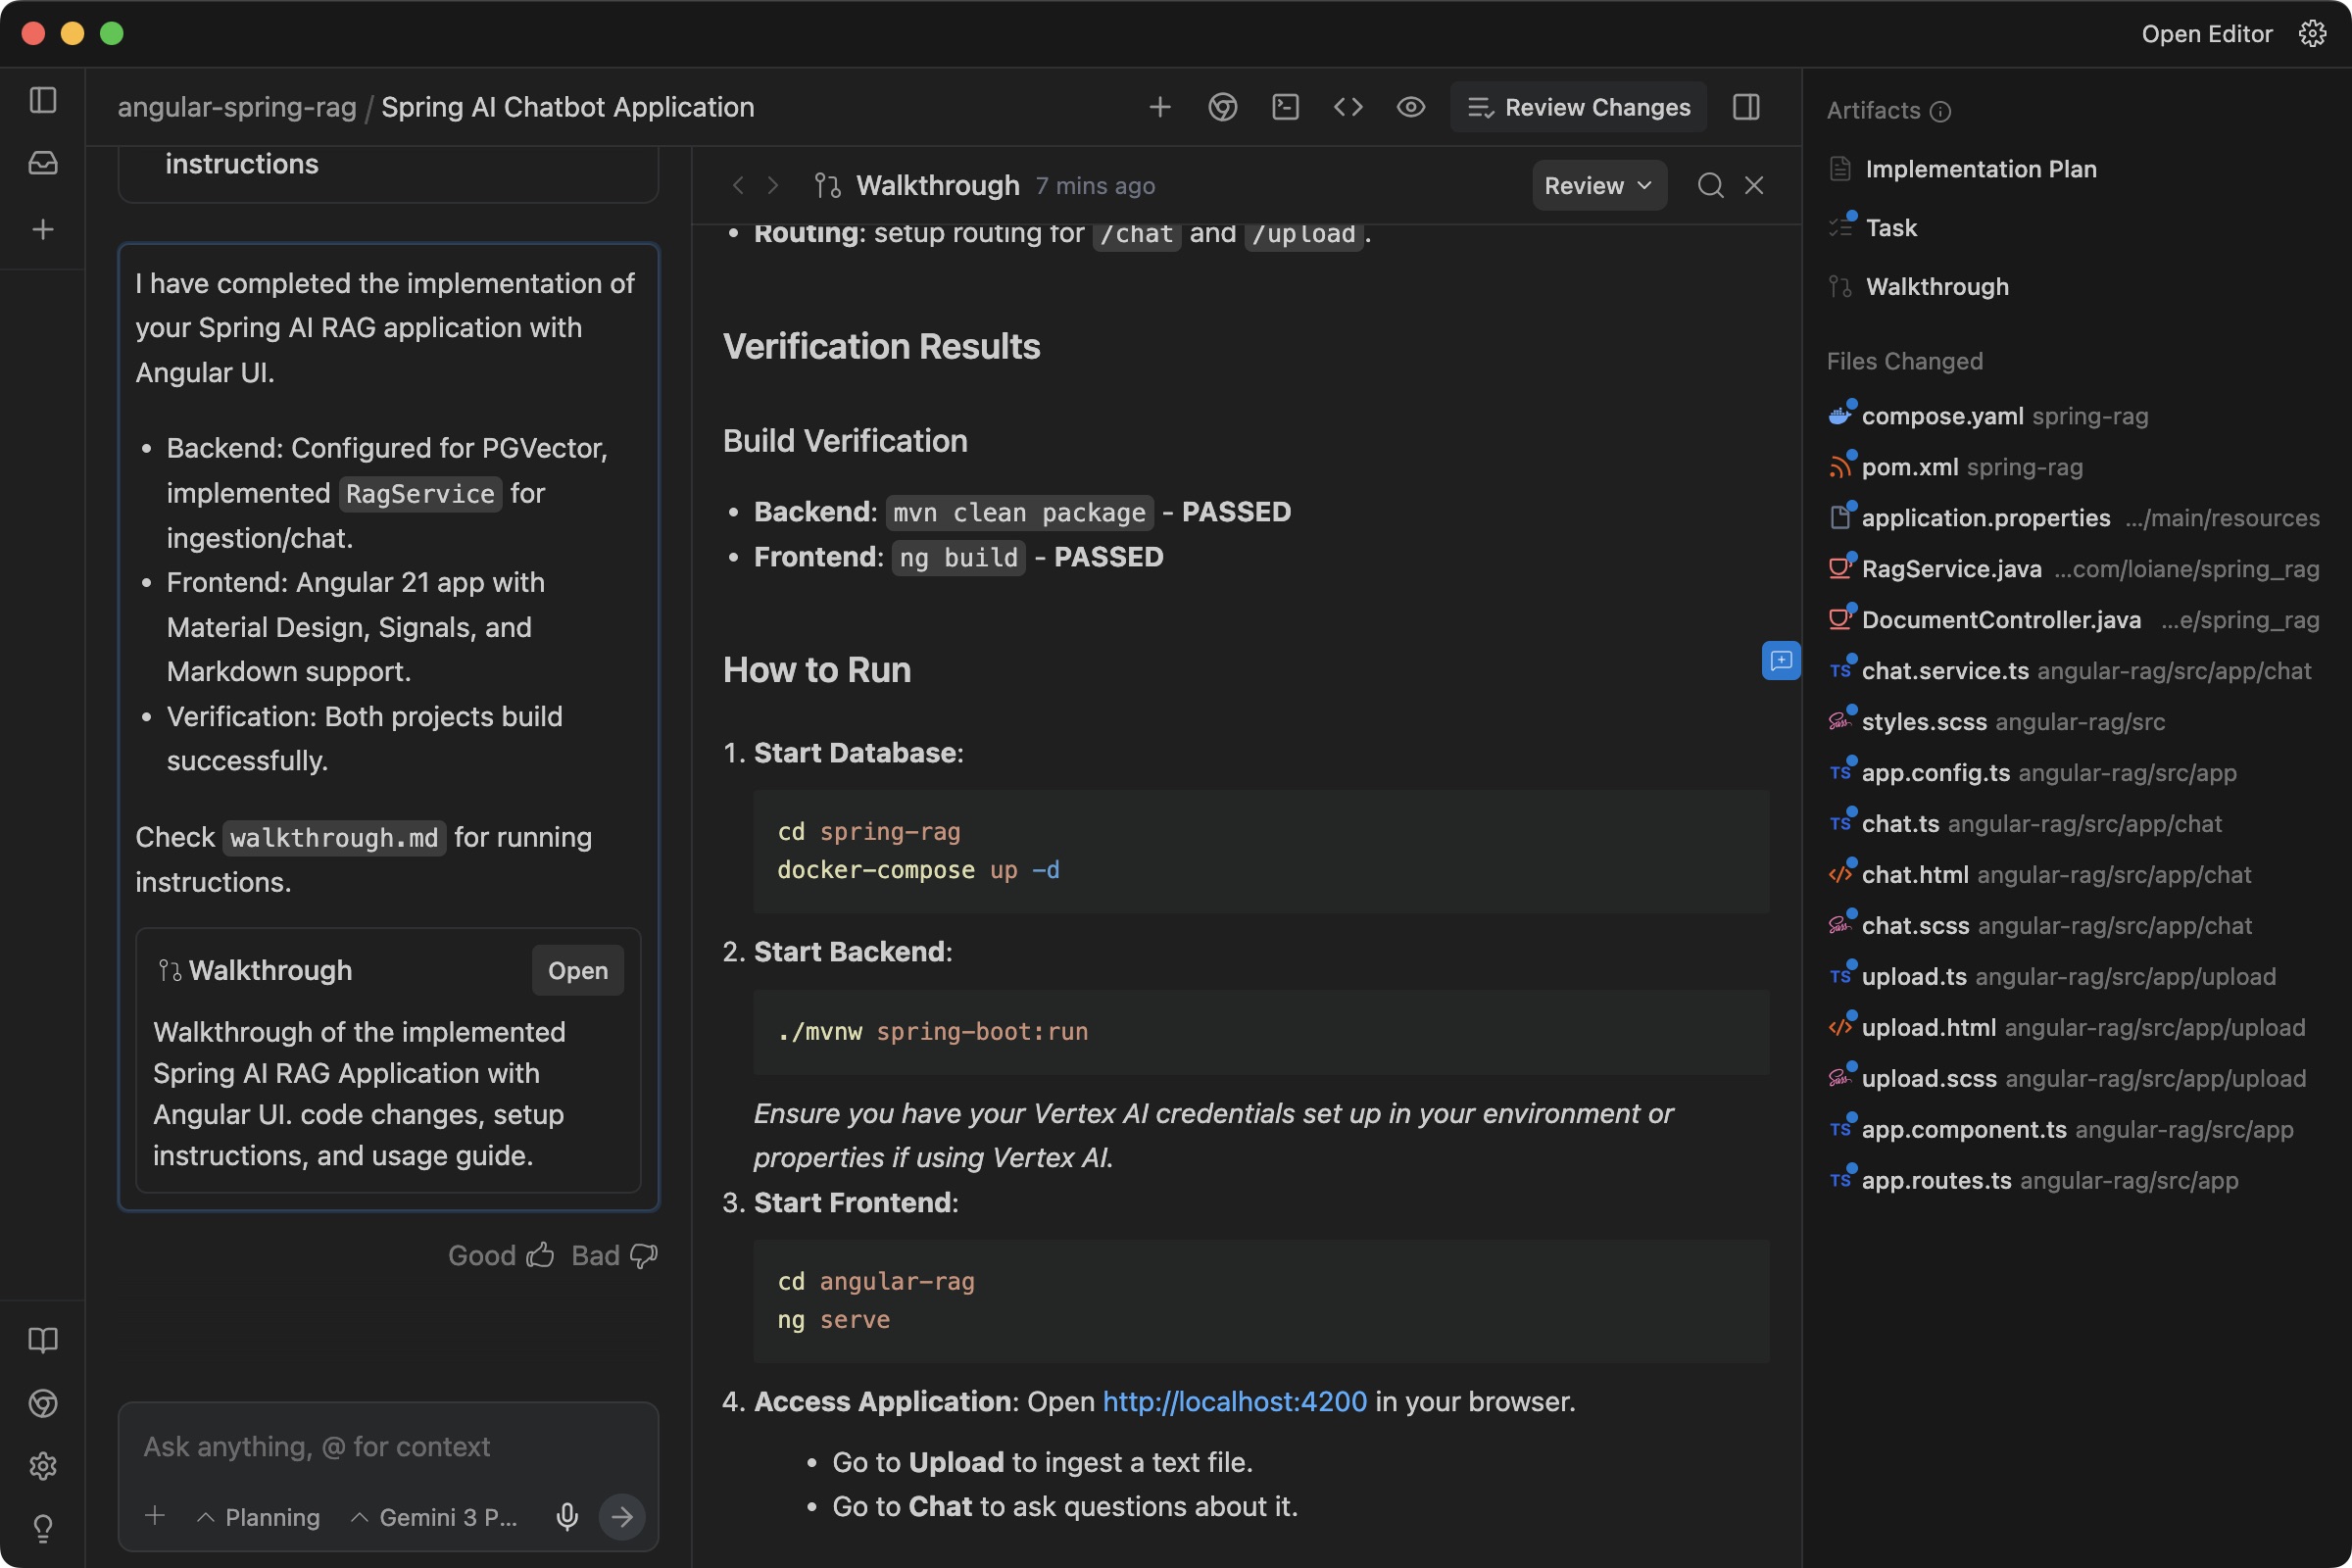Viewport: 2352px width, 1568px height.
Task: Toggle the right side panel layout icon
Action: (x=1746, y=107)
